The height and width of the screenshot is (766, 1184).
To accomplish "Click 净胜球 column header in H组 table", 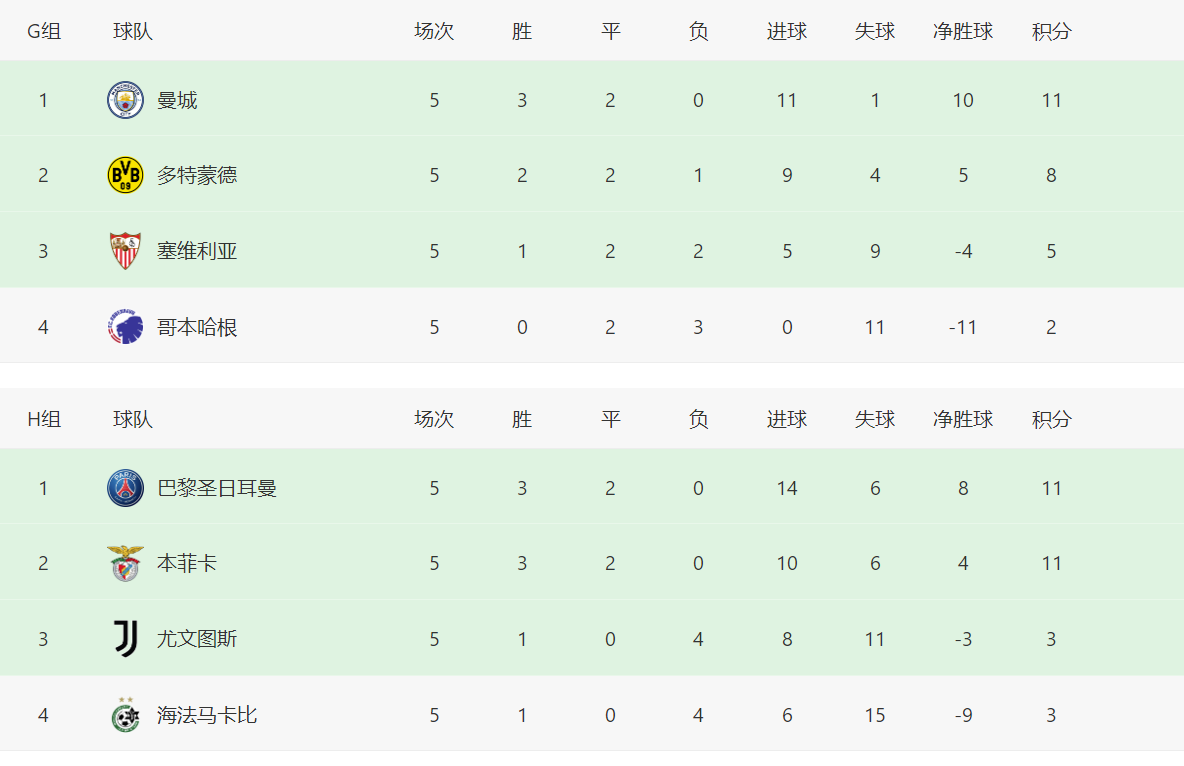I will [x=963, y=419].
